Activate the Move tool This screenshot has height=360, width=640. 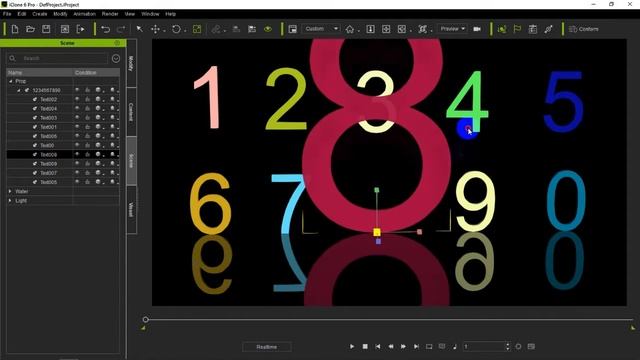coord(155,29)
